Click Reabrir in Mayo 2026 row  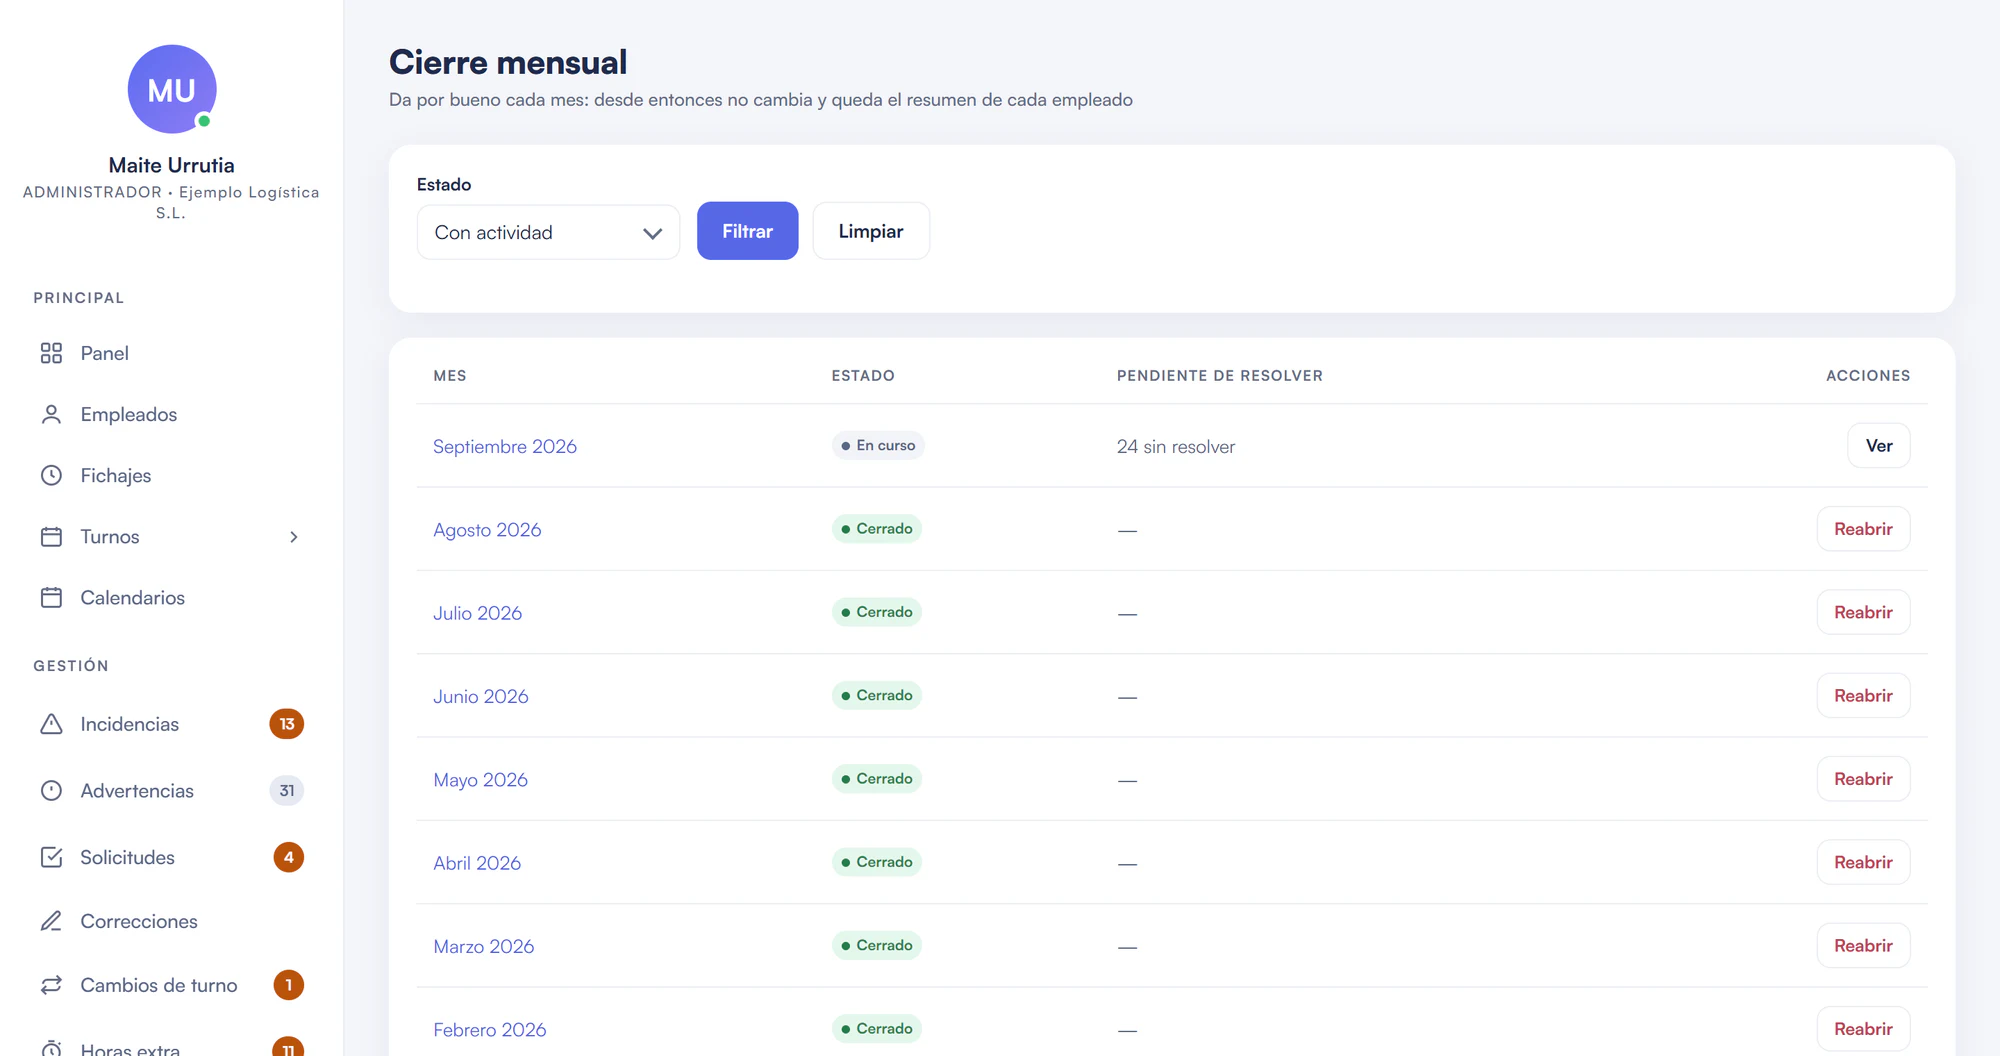click(x=1863, y=779)
